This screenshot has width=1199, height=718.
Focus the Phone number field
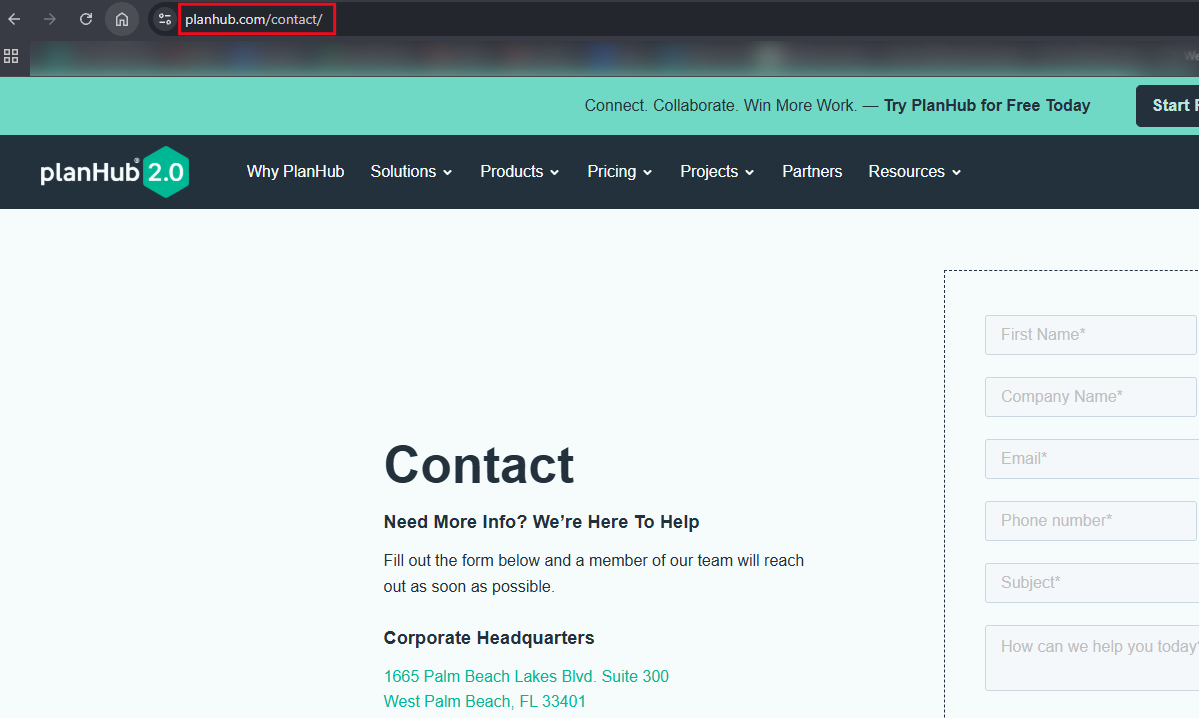tap(1091, 521)
